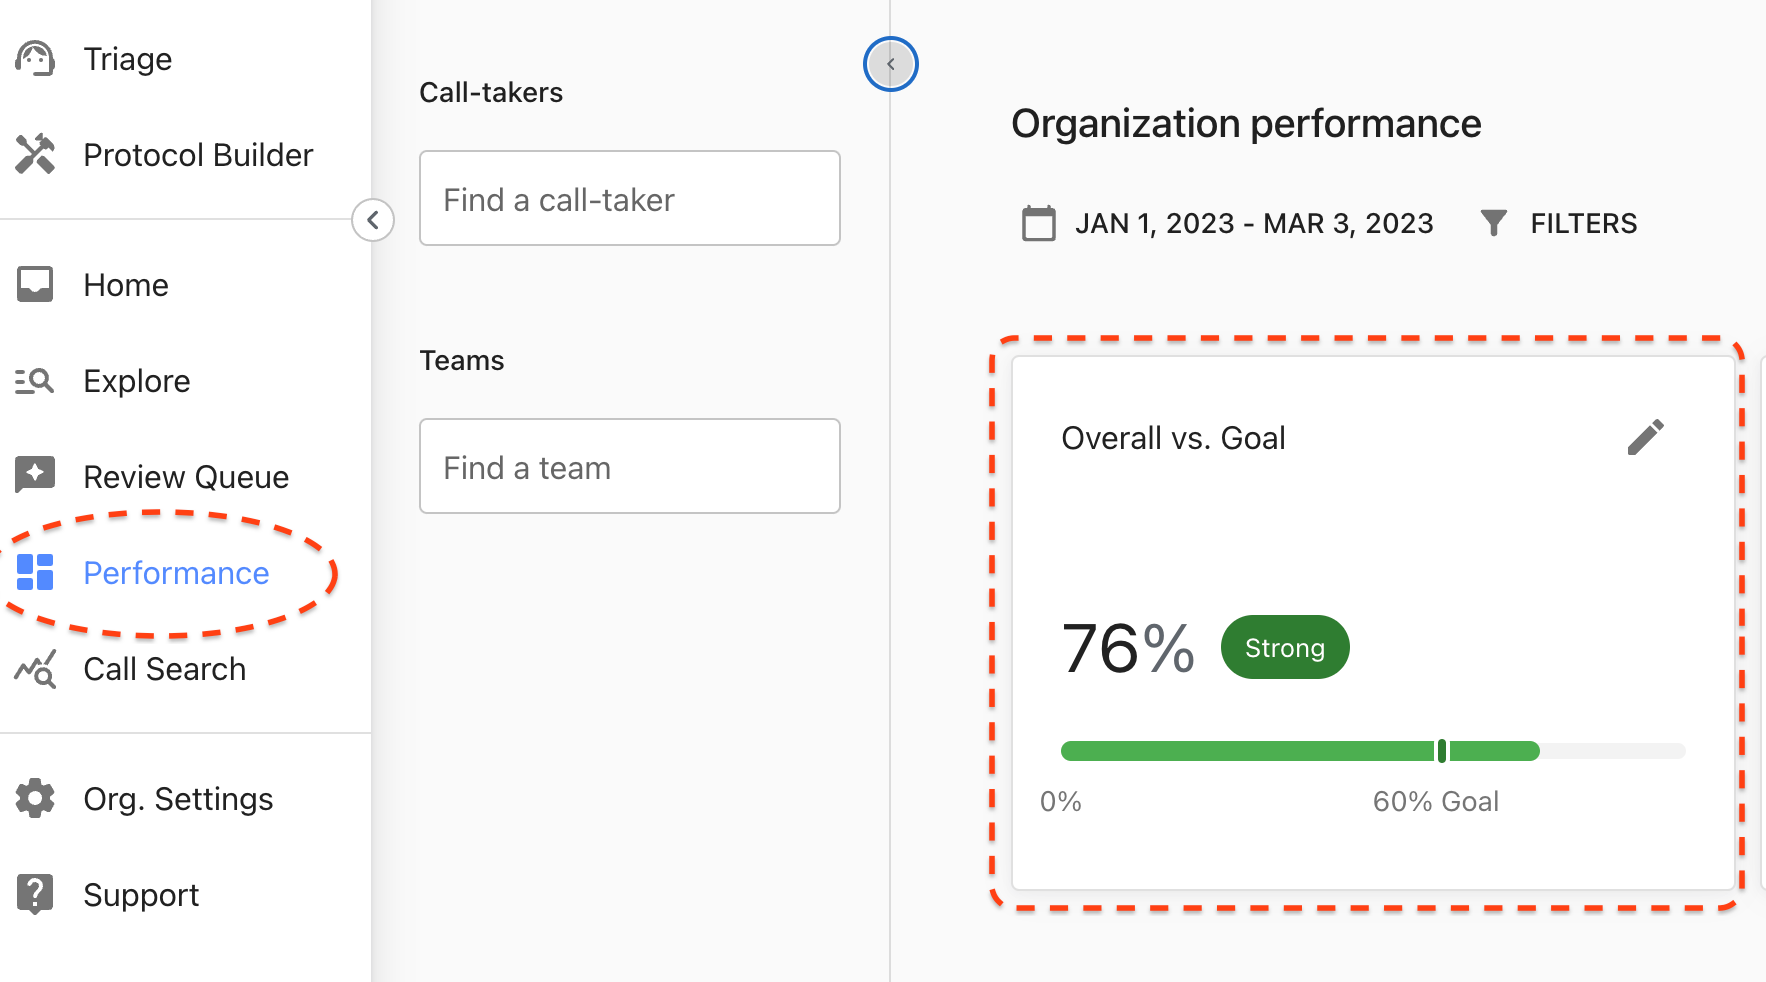Click the Find a team field
This screenshot has height=982, width=1766.
click(629, 466)
